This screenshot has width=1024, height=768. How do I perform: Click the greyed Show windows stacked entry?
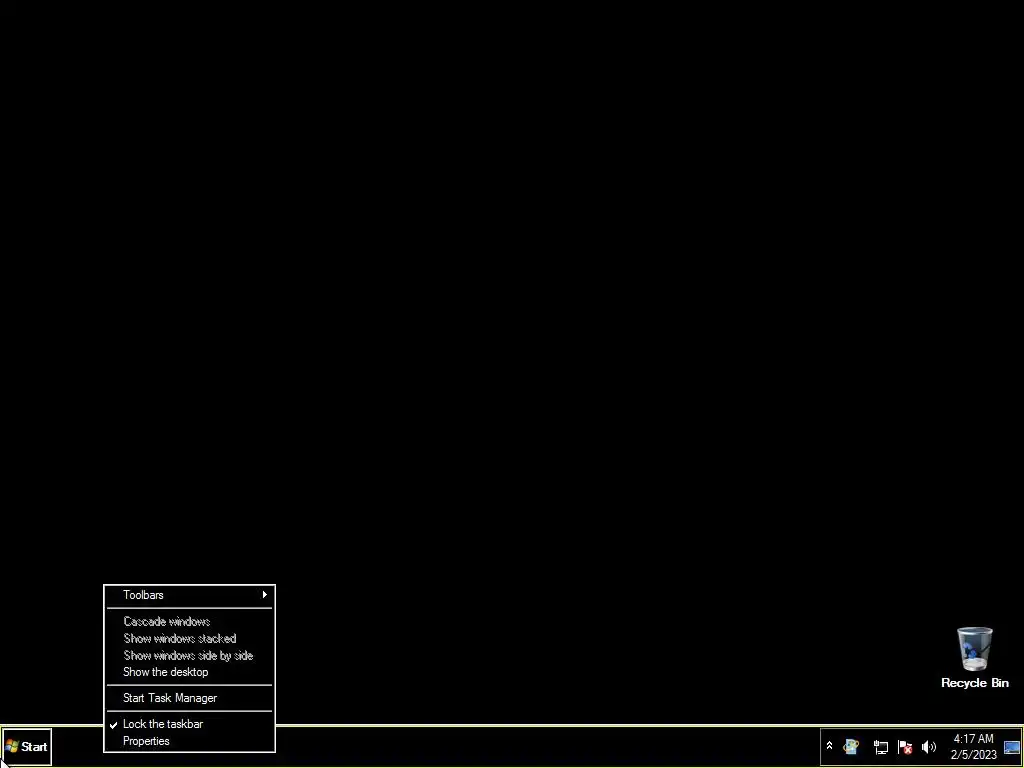pyautogui.click(x=189, y=638)
